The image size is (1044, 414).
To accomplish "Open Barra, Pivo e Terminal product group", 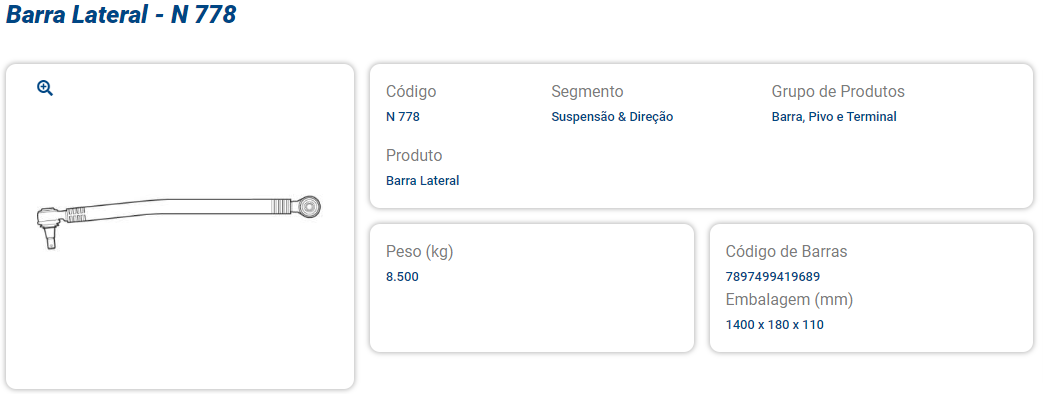I will [834, 117].
